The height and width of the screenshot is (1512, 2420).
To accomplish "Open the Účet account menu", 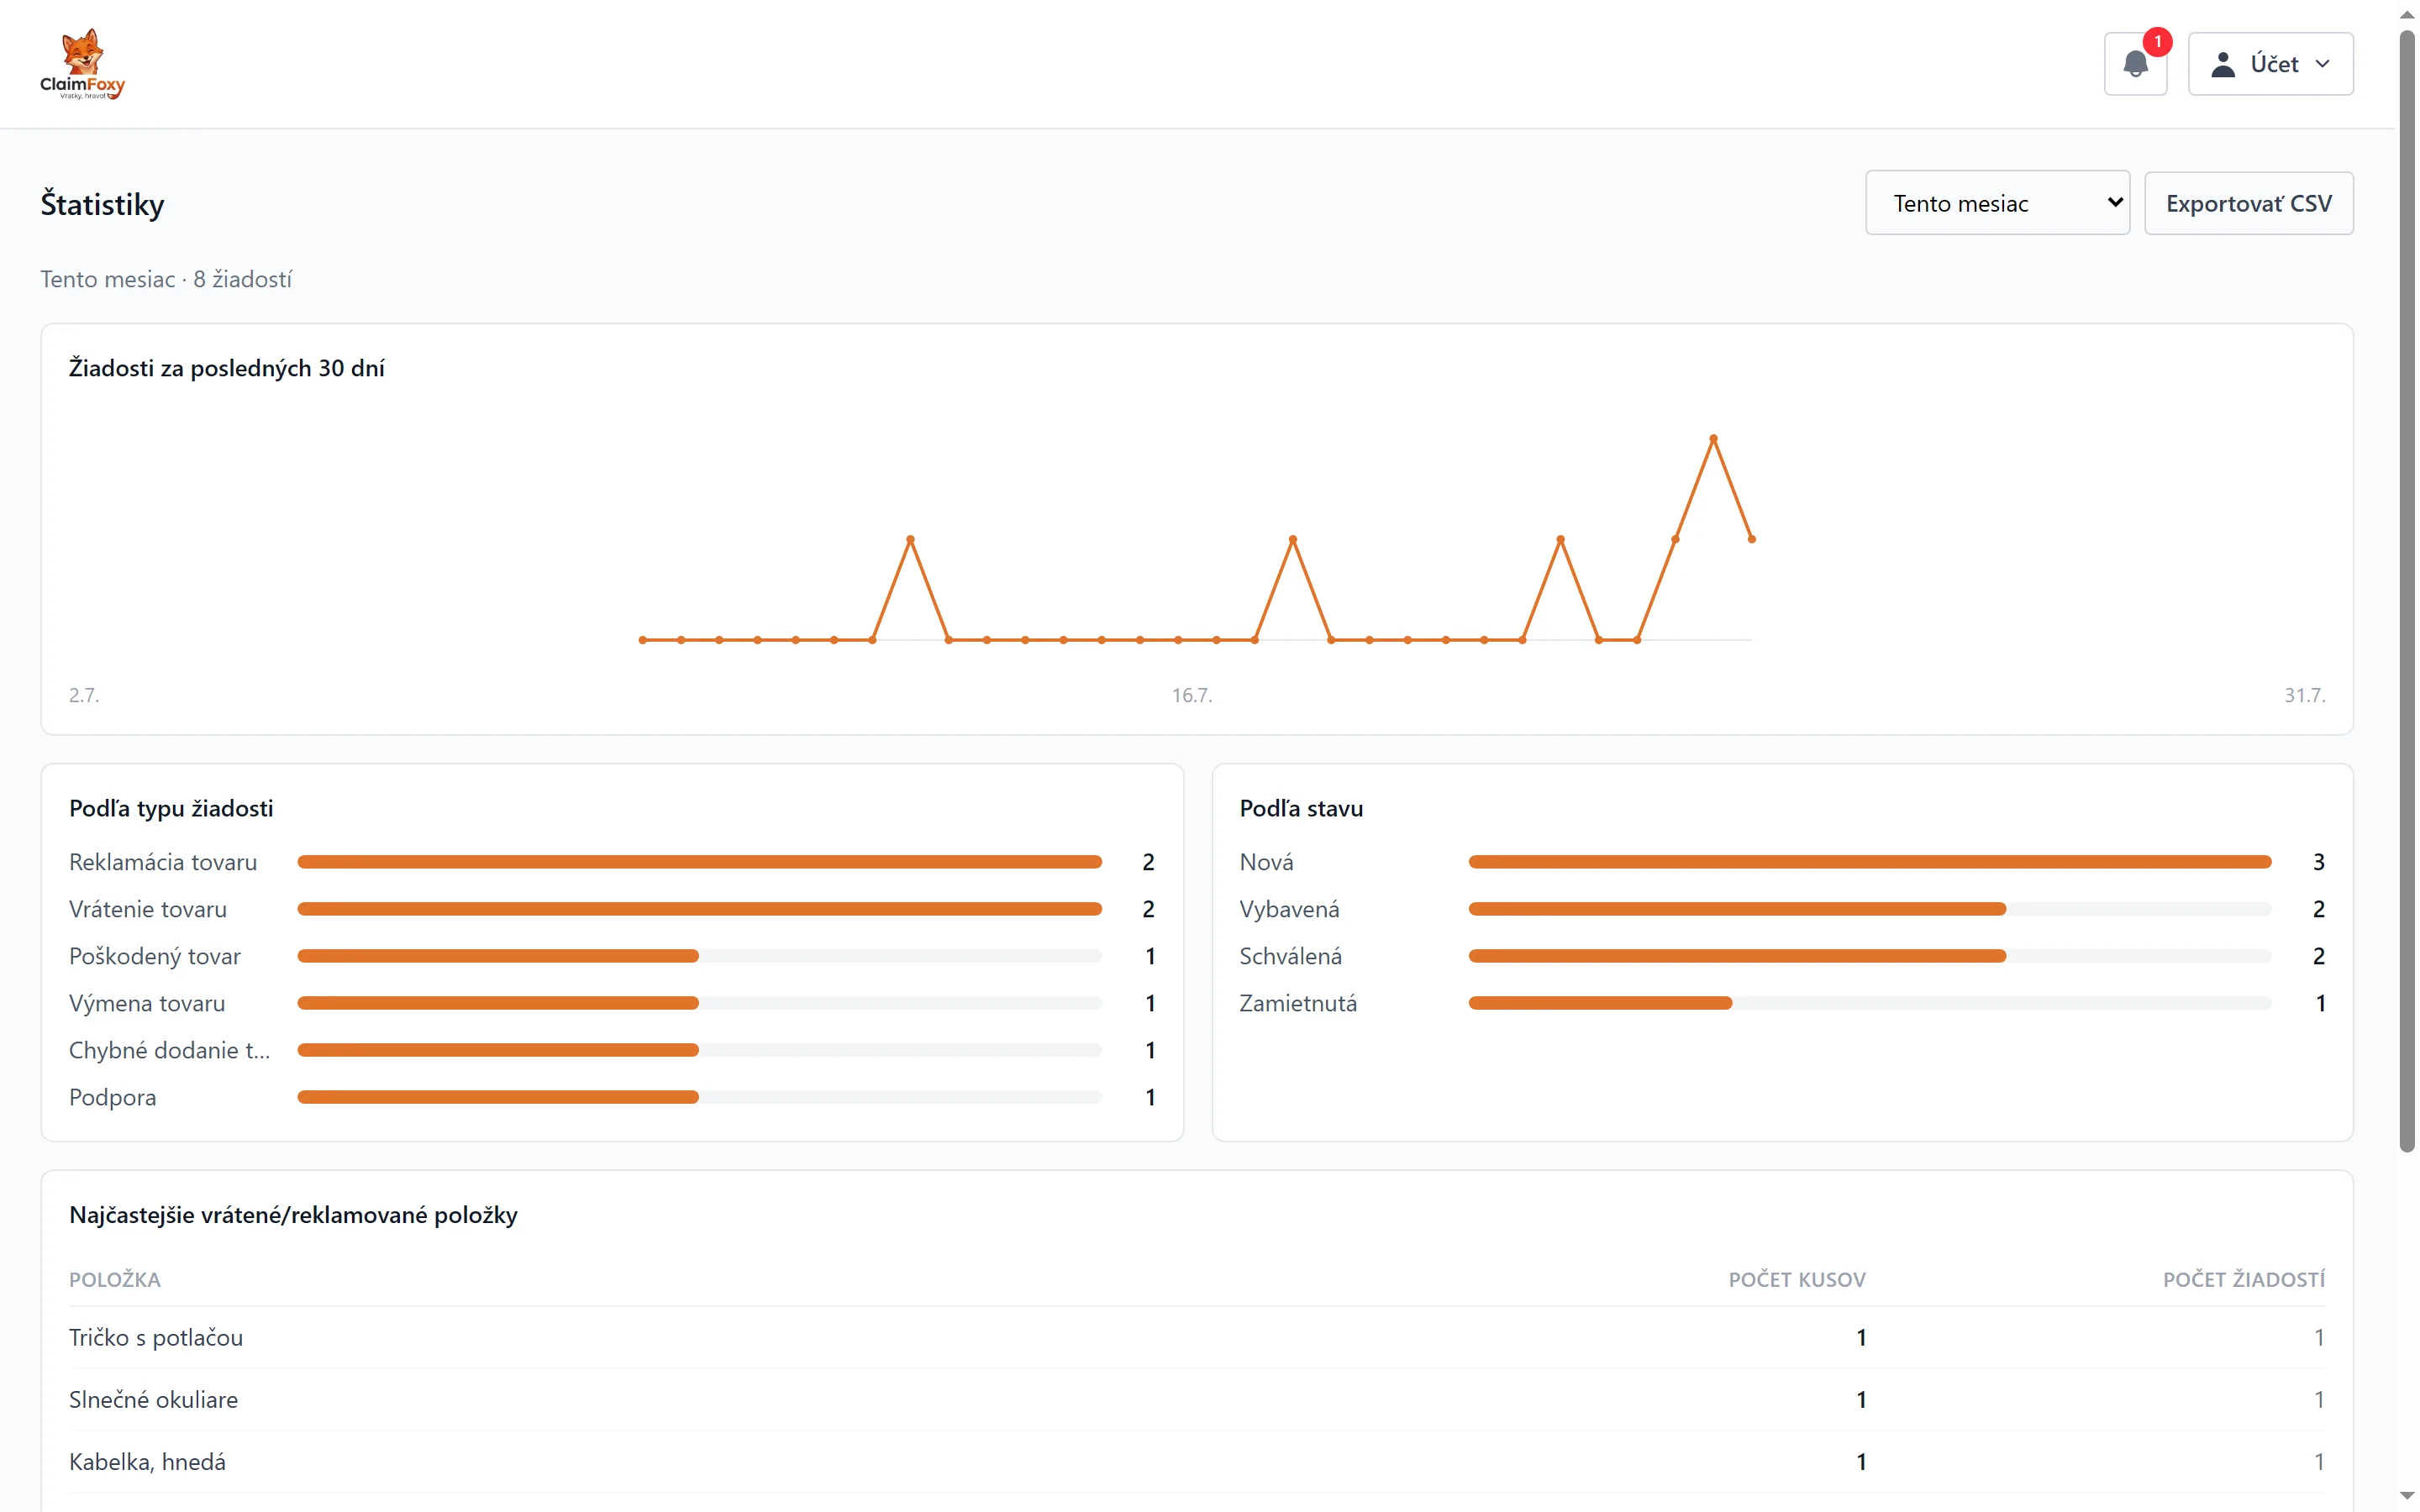I will 2270,64.
